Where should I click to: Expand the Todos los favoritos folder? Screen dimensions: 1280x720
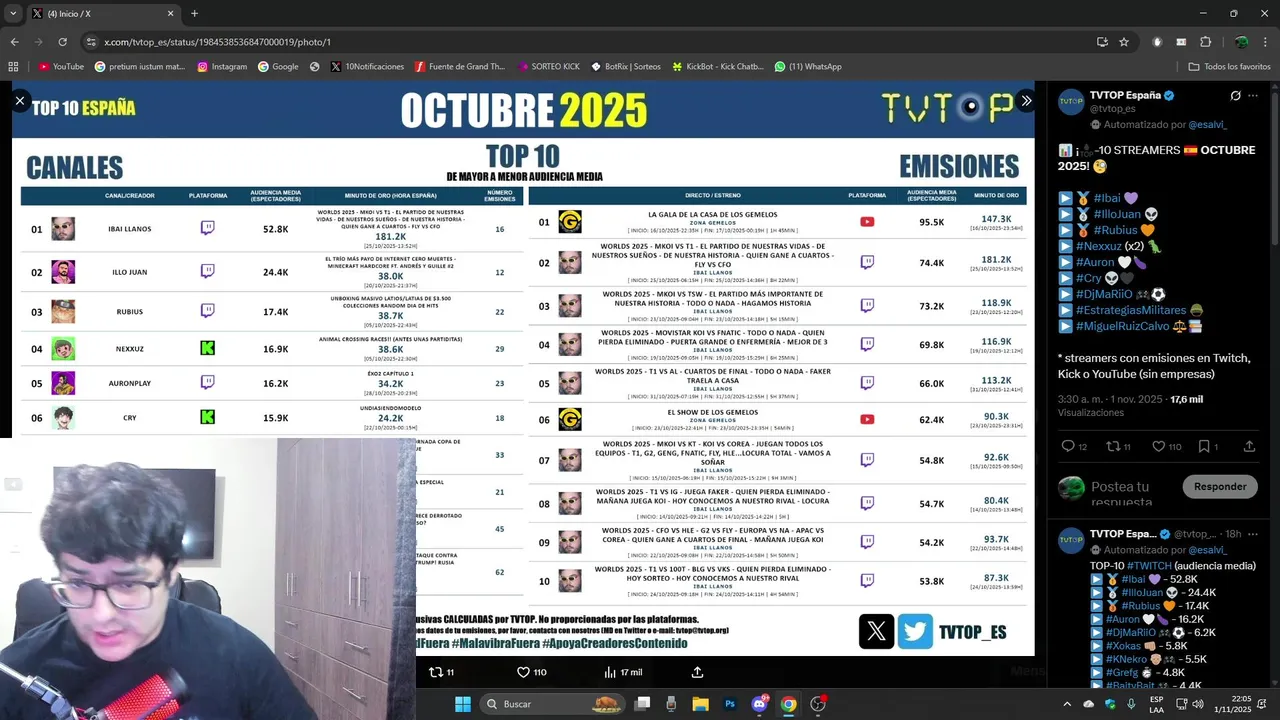(1229, 67)
